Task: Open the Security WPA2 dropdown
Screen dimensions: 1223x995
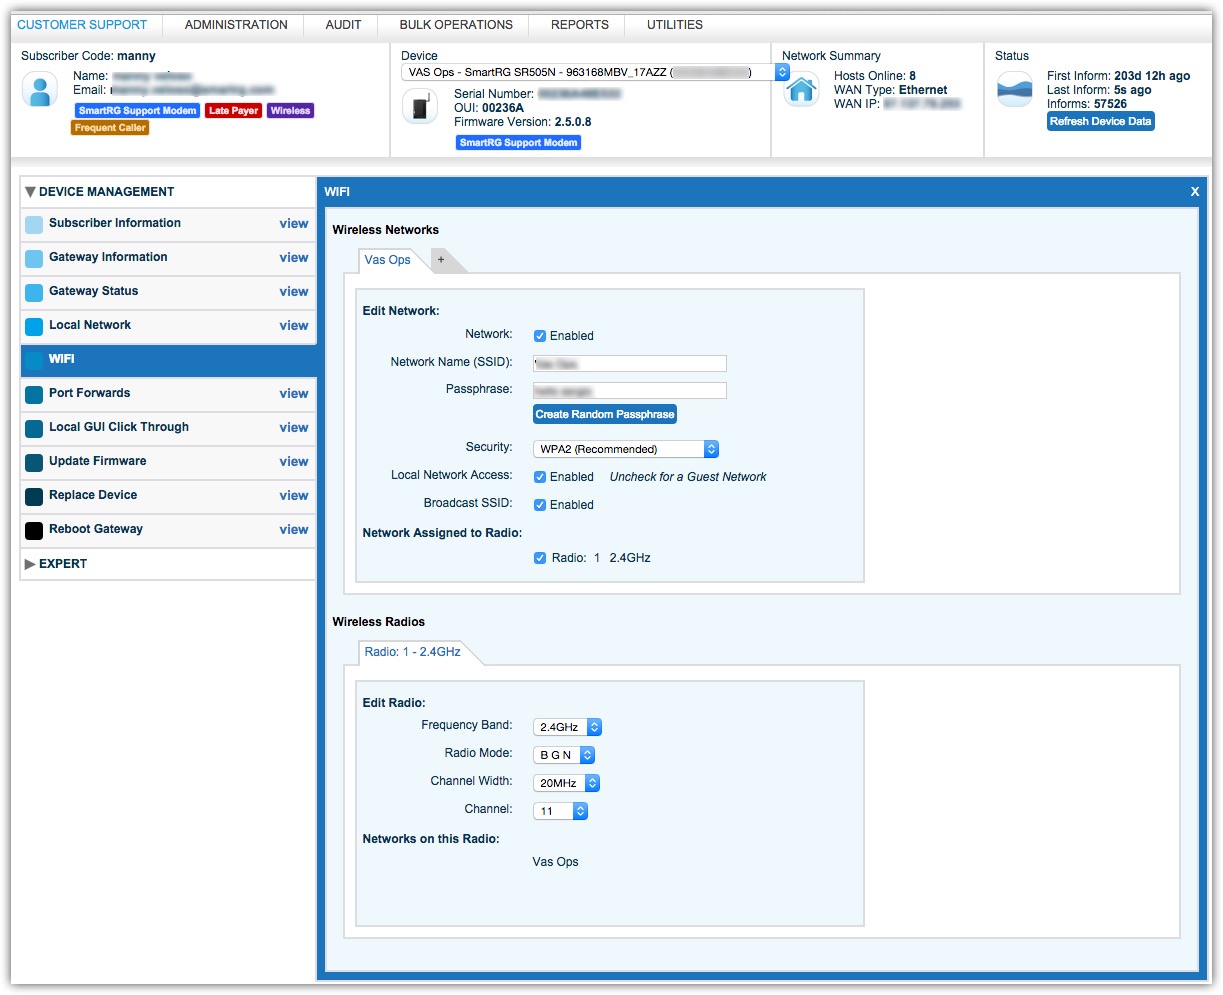Action: (625, 449)
